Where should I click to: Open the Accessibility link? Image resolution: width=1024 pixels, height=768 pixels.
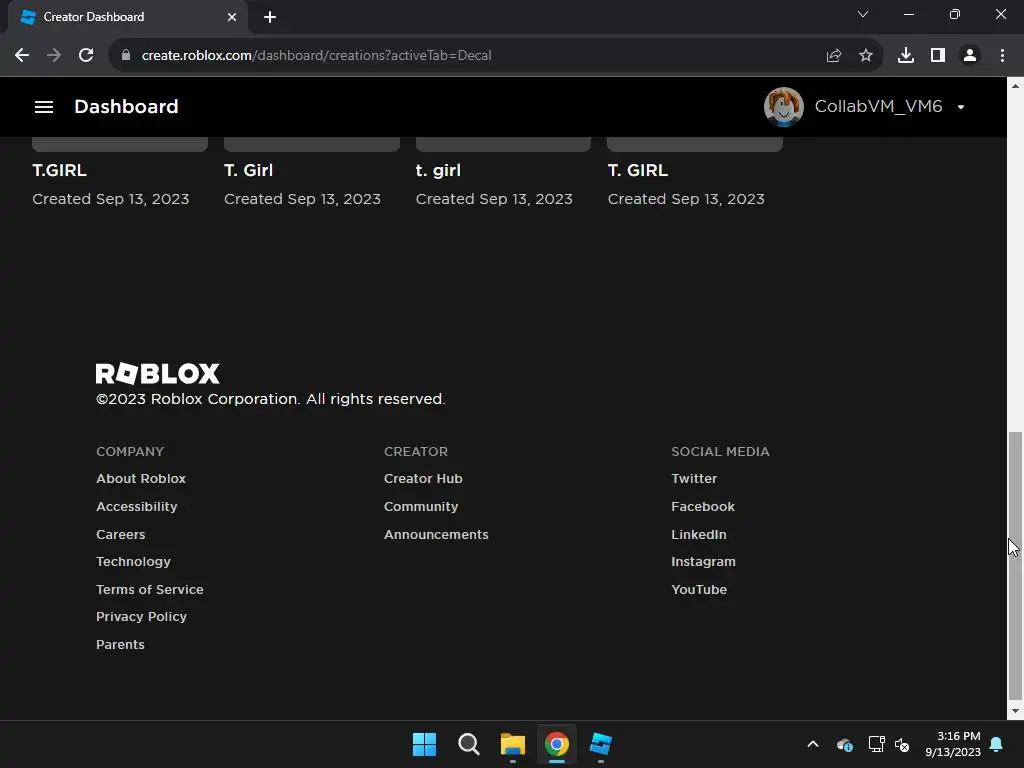136,507
